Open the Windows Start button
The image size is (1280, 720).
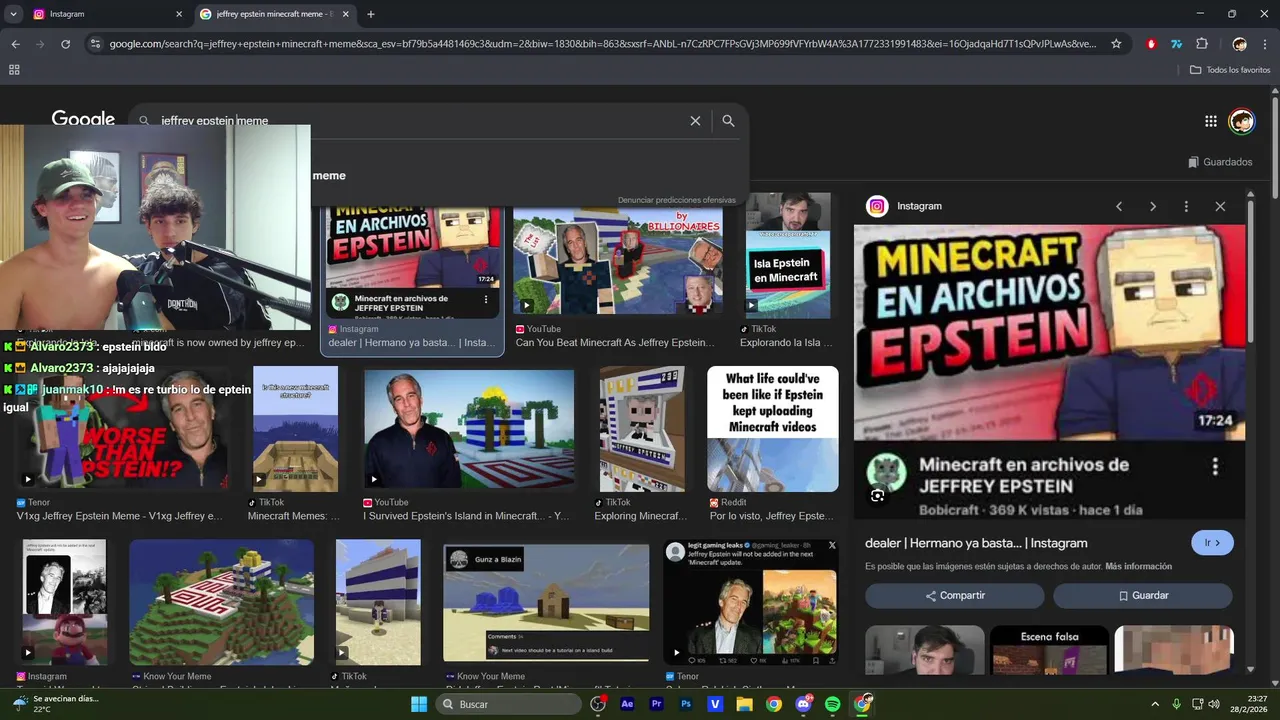[x=419, y=704]
